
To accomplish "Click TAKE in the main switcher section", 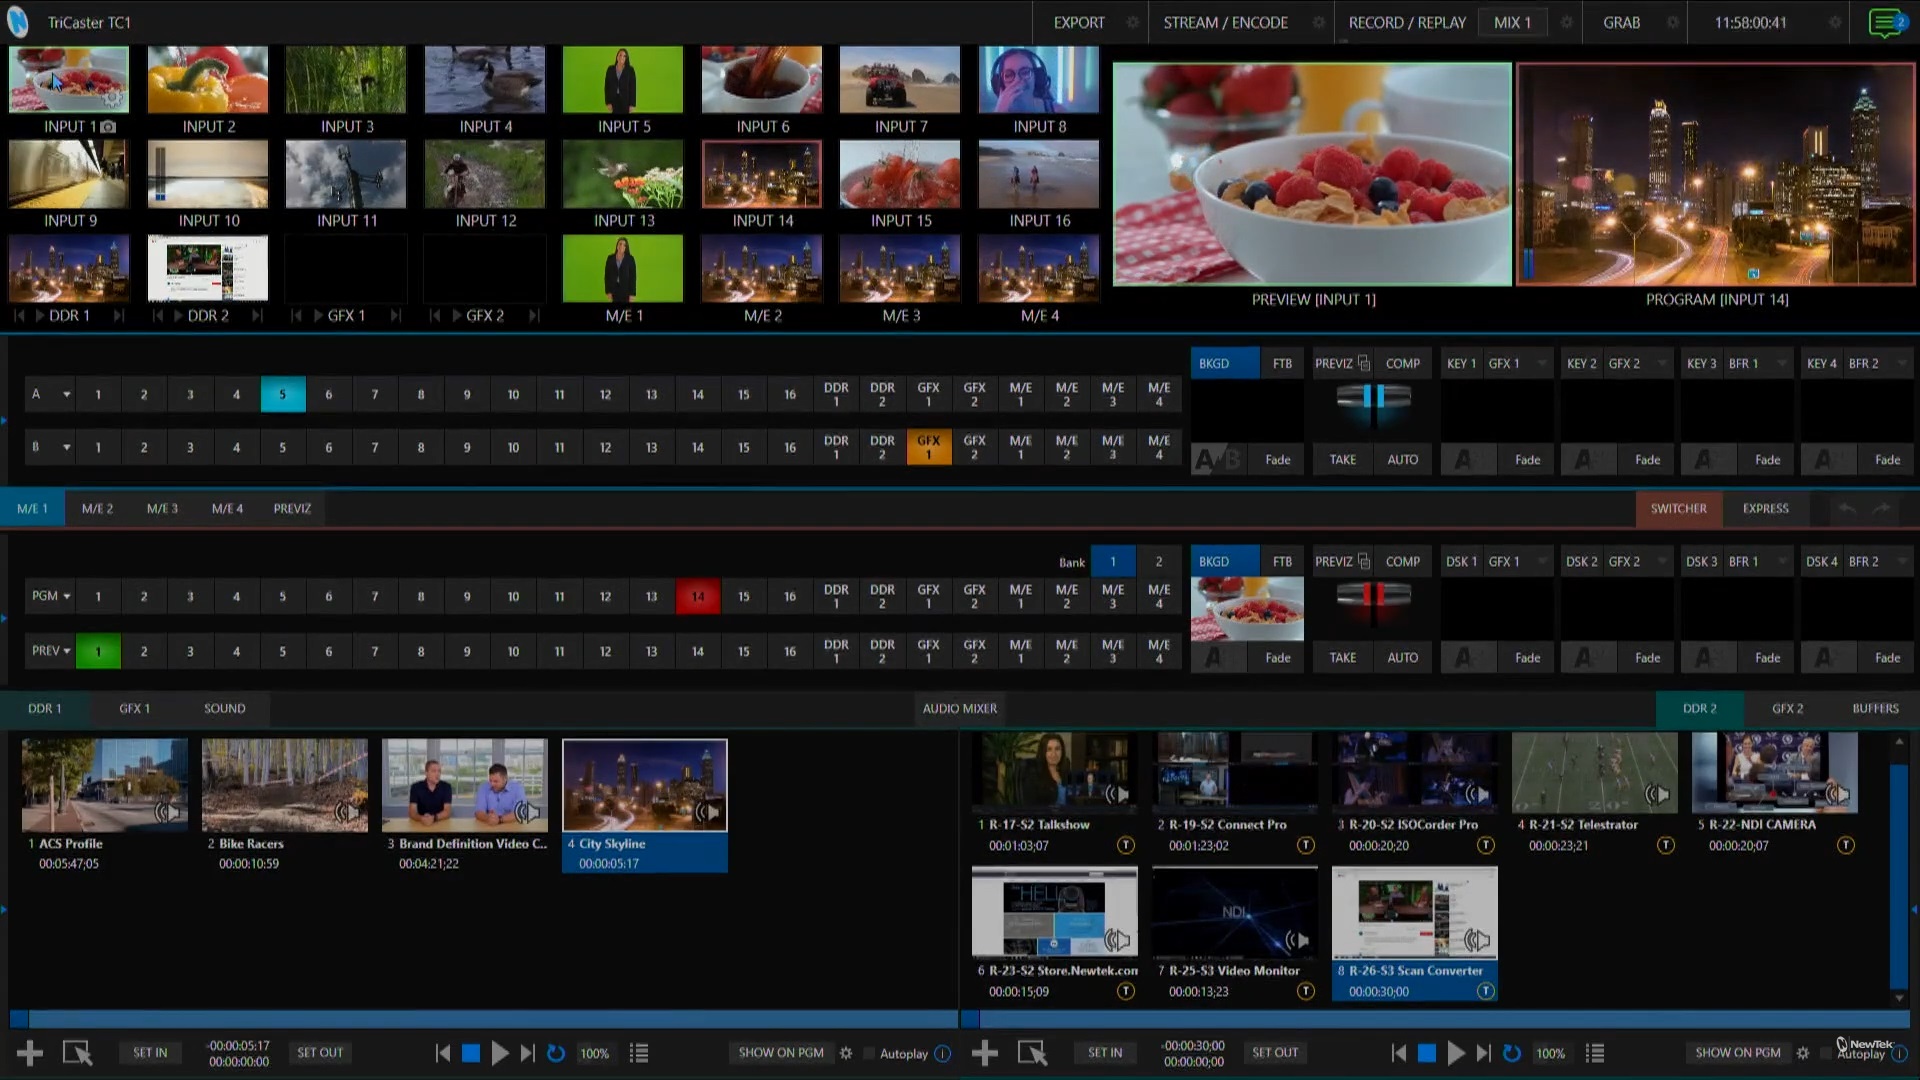I will tap(1343, 658).
